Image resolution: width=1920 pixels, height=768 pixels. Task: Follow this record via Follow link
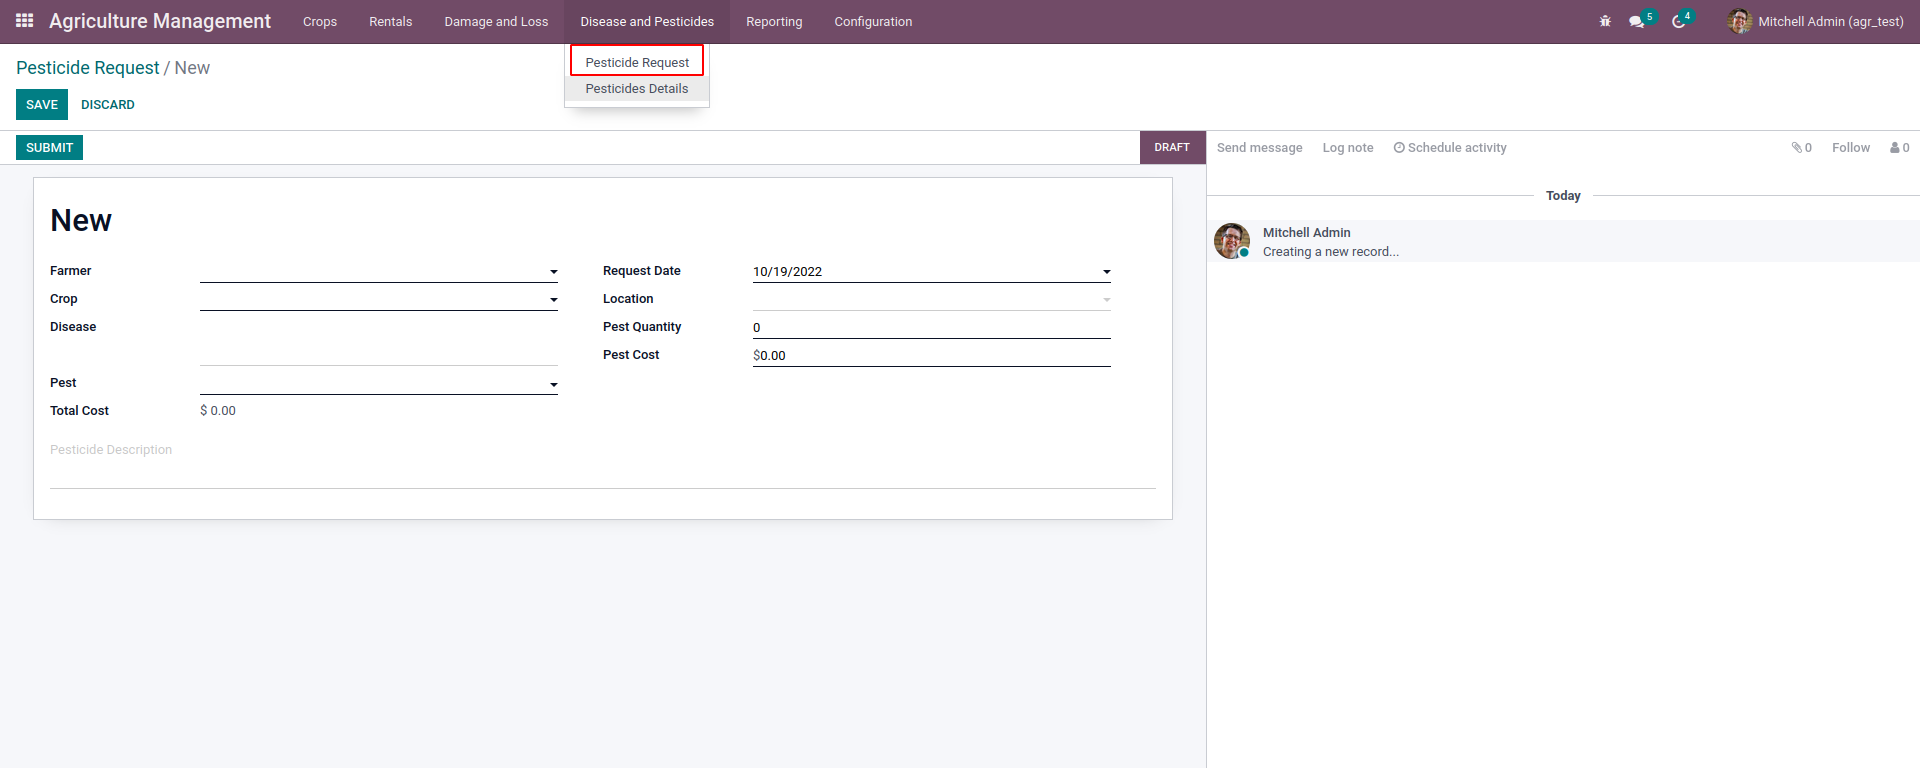click(1850, 148)
